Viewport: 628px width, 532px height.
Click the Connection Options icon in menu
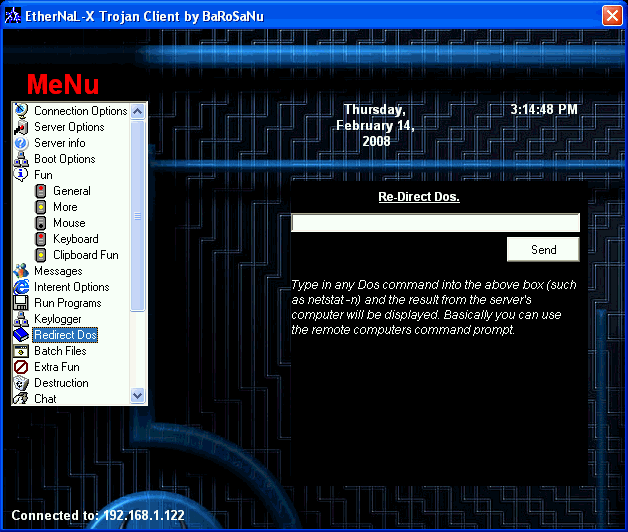tap(21, 111)
